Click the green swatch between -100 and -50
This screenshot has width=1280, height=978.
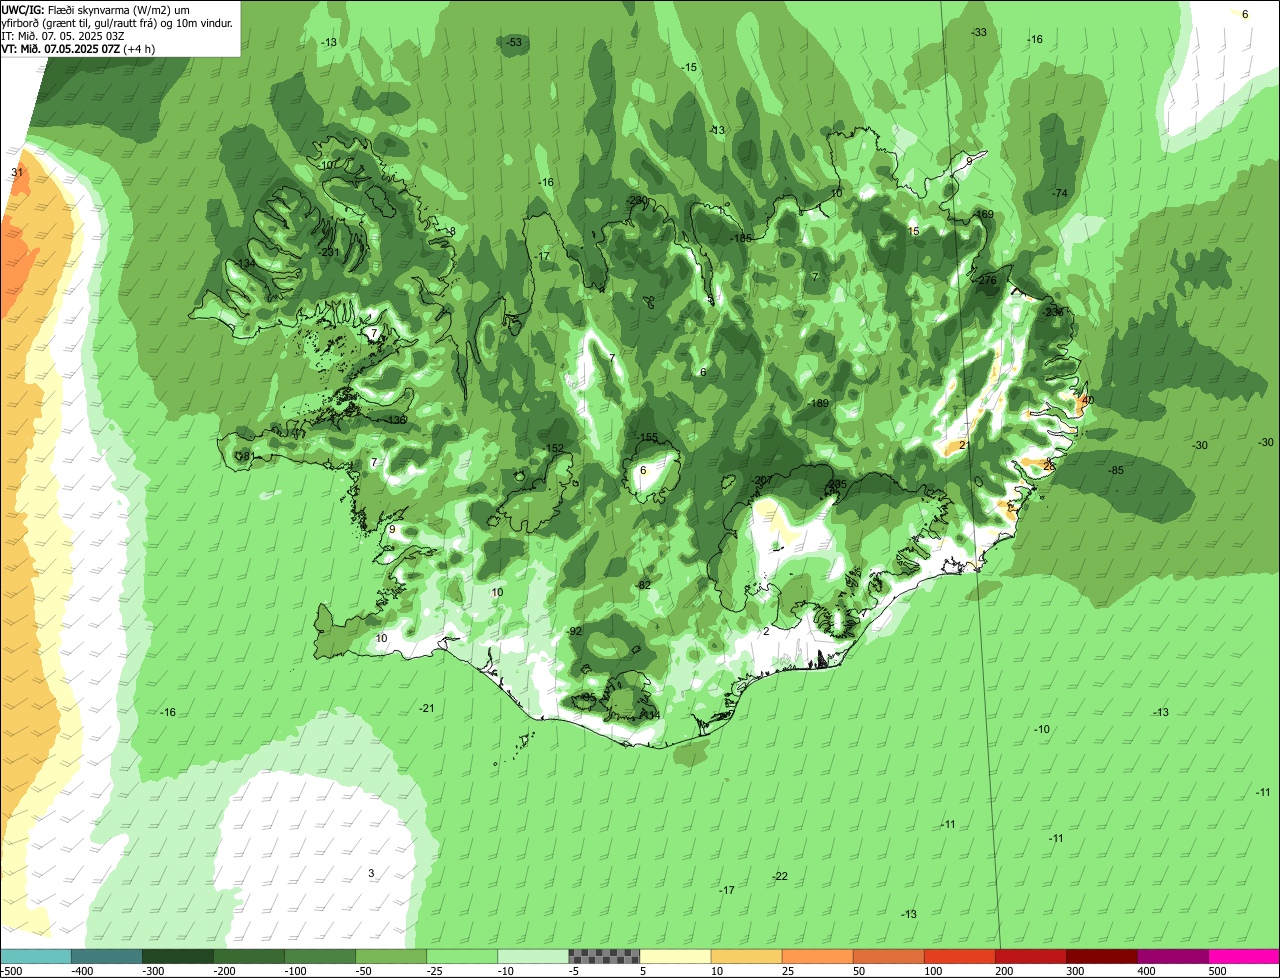(320, 957)
